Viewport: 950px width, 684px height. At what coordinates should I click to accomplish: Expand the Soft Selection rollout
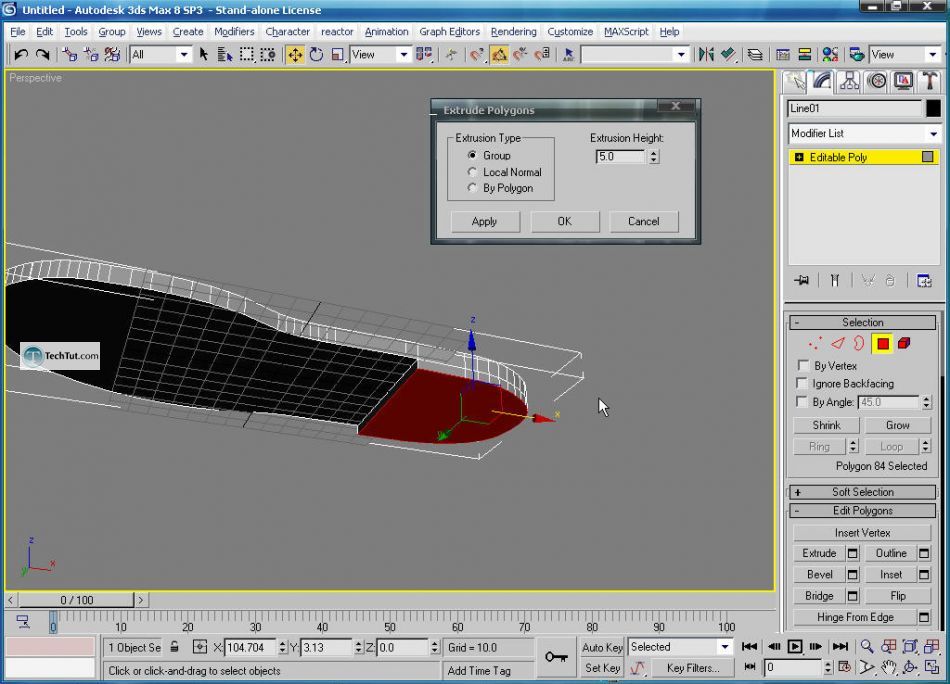click(x=863, y=492)
